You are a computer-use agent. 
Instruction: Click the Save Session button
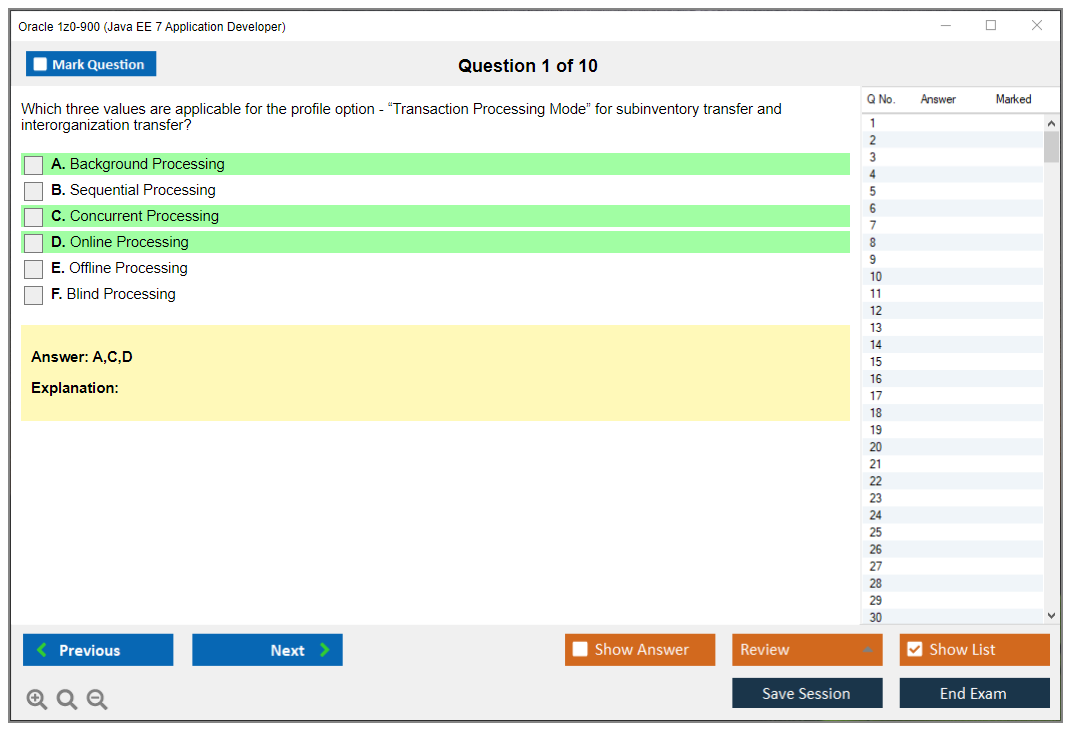pos(807,693)
